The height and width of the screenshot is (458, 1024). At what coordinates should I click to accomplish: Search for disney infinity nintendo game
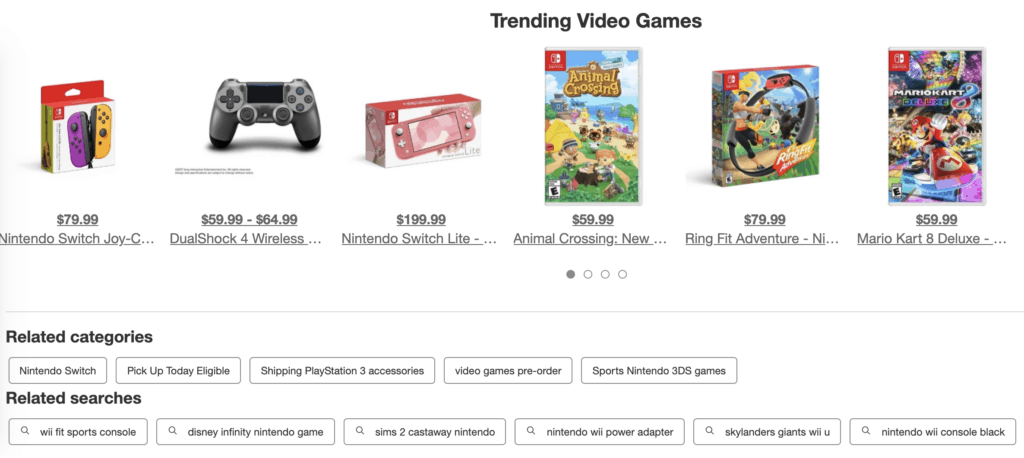246,432
